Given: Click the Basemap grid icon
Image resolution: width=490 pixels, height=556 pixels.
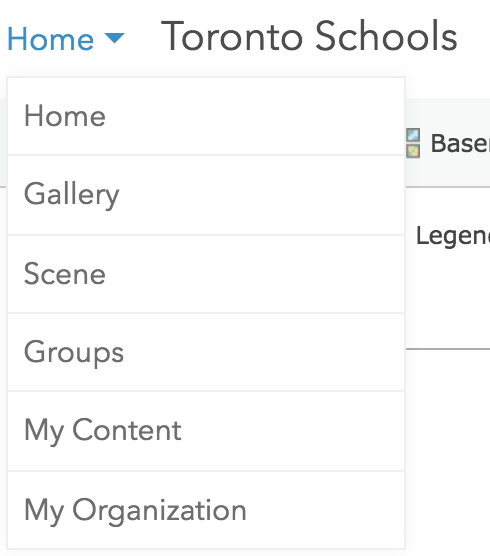Looking at the screenshot, I should pos(413,143).
